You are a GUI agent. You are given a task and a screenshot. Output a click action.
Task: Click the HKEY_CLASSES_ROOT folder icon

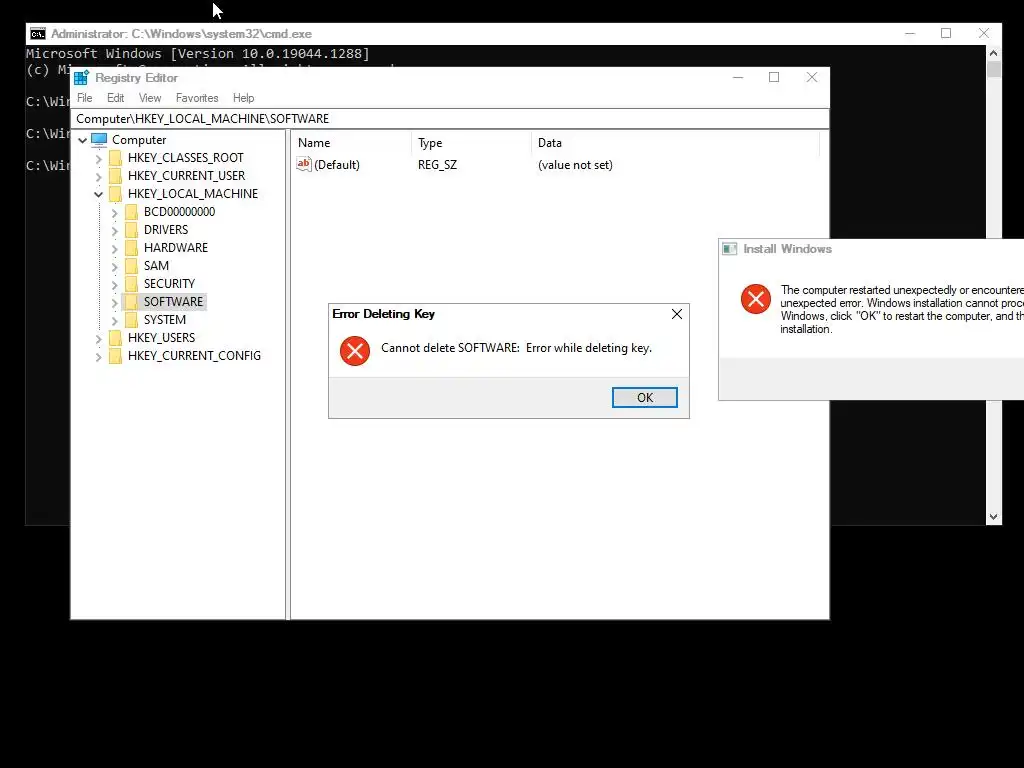pyautogui.click(x=116, y=158)
